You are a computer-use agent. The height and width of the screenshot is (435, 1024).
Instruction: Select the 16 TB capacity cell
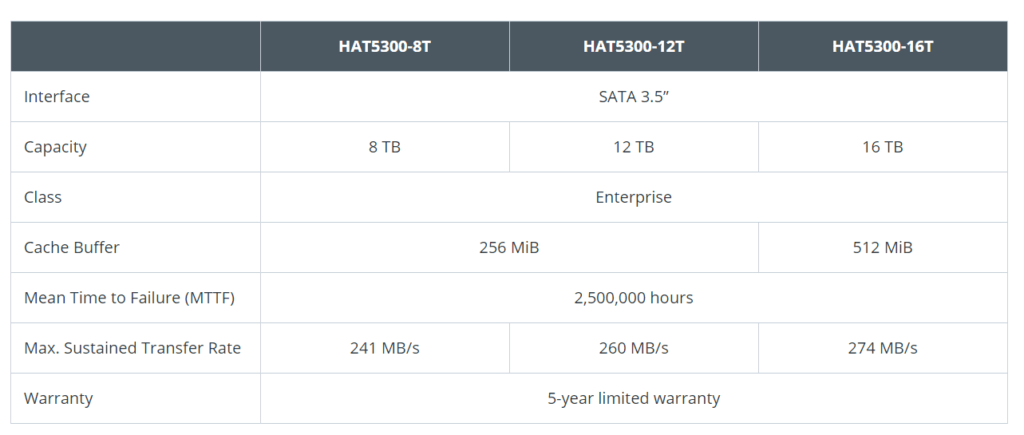click(x=882, y=147)
